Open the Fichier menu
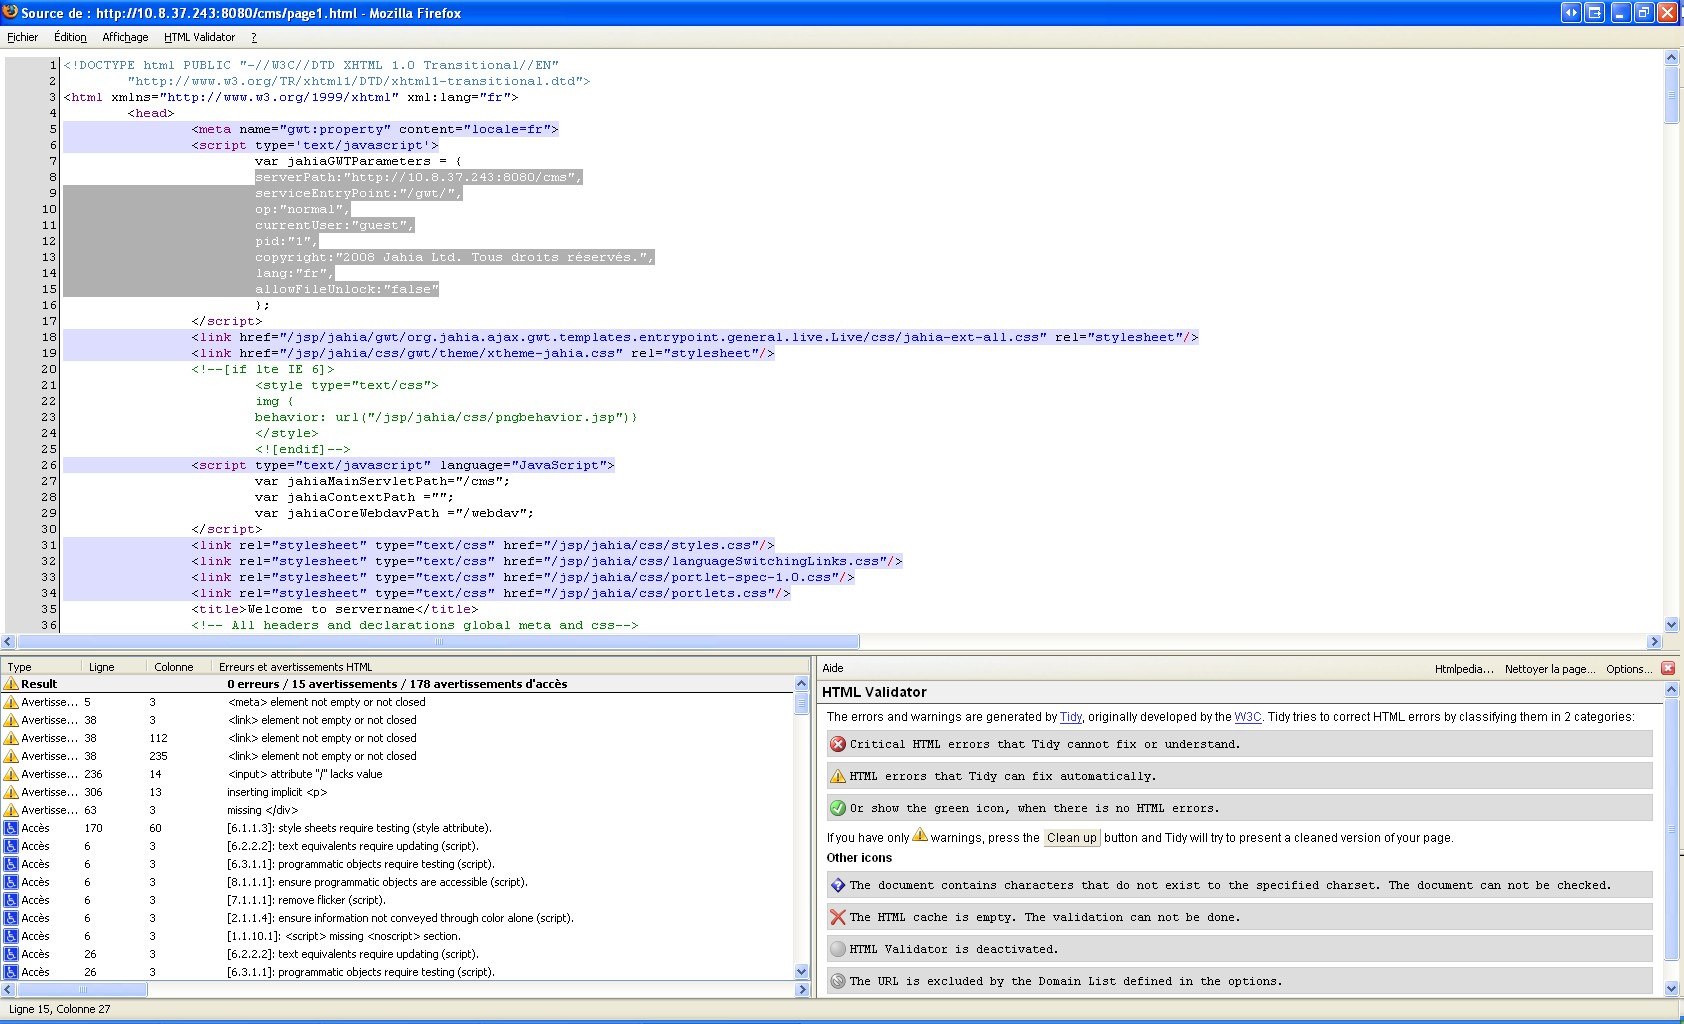Viewport: 1684px width, 1024px height. pos(22,37)
